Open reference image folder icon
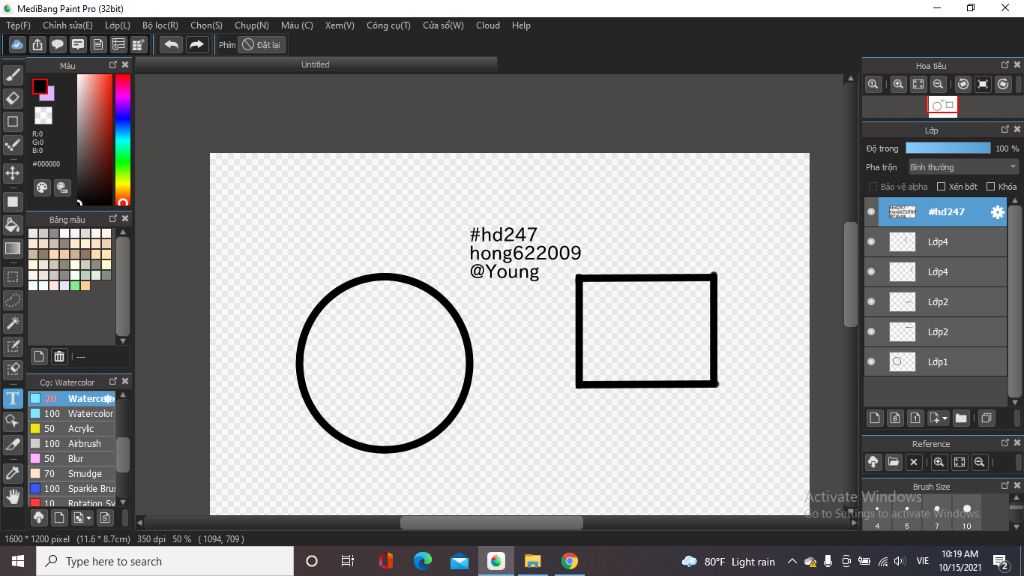 [x=893, y=462]
